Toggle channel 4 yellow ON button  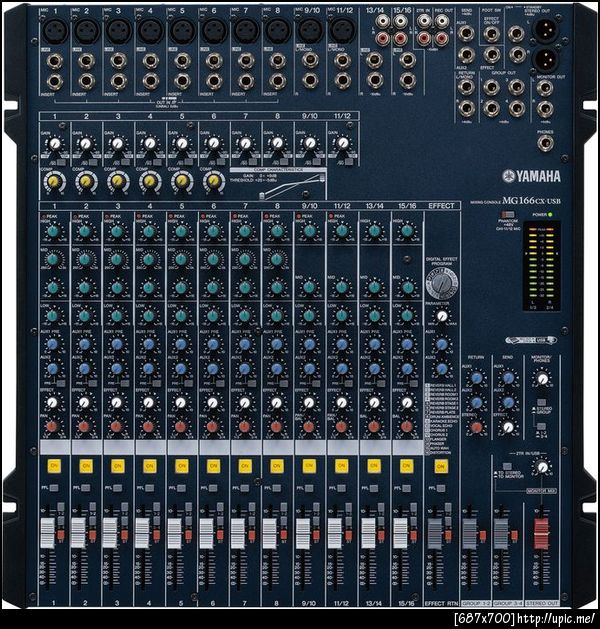150,466
